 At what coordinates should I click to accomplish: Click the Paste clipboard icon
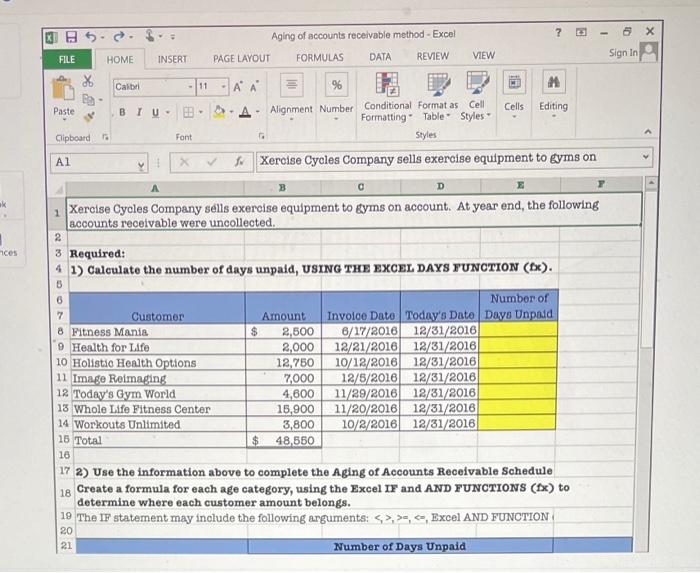pos(63,88)
